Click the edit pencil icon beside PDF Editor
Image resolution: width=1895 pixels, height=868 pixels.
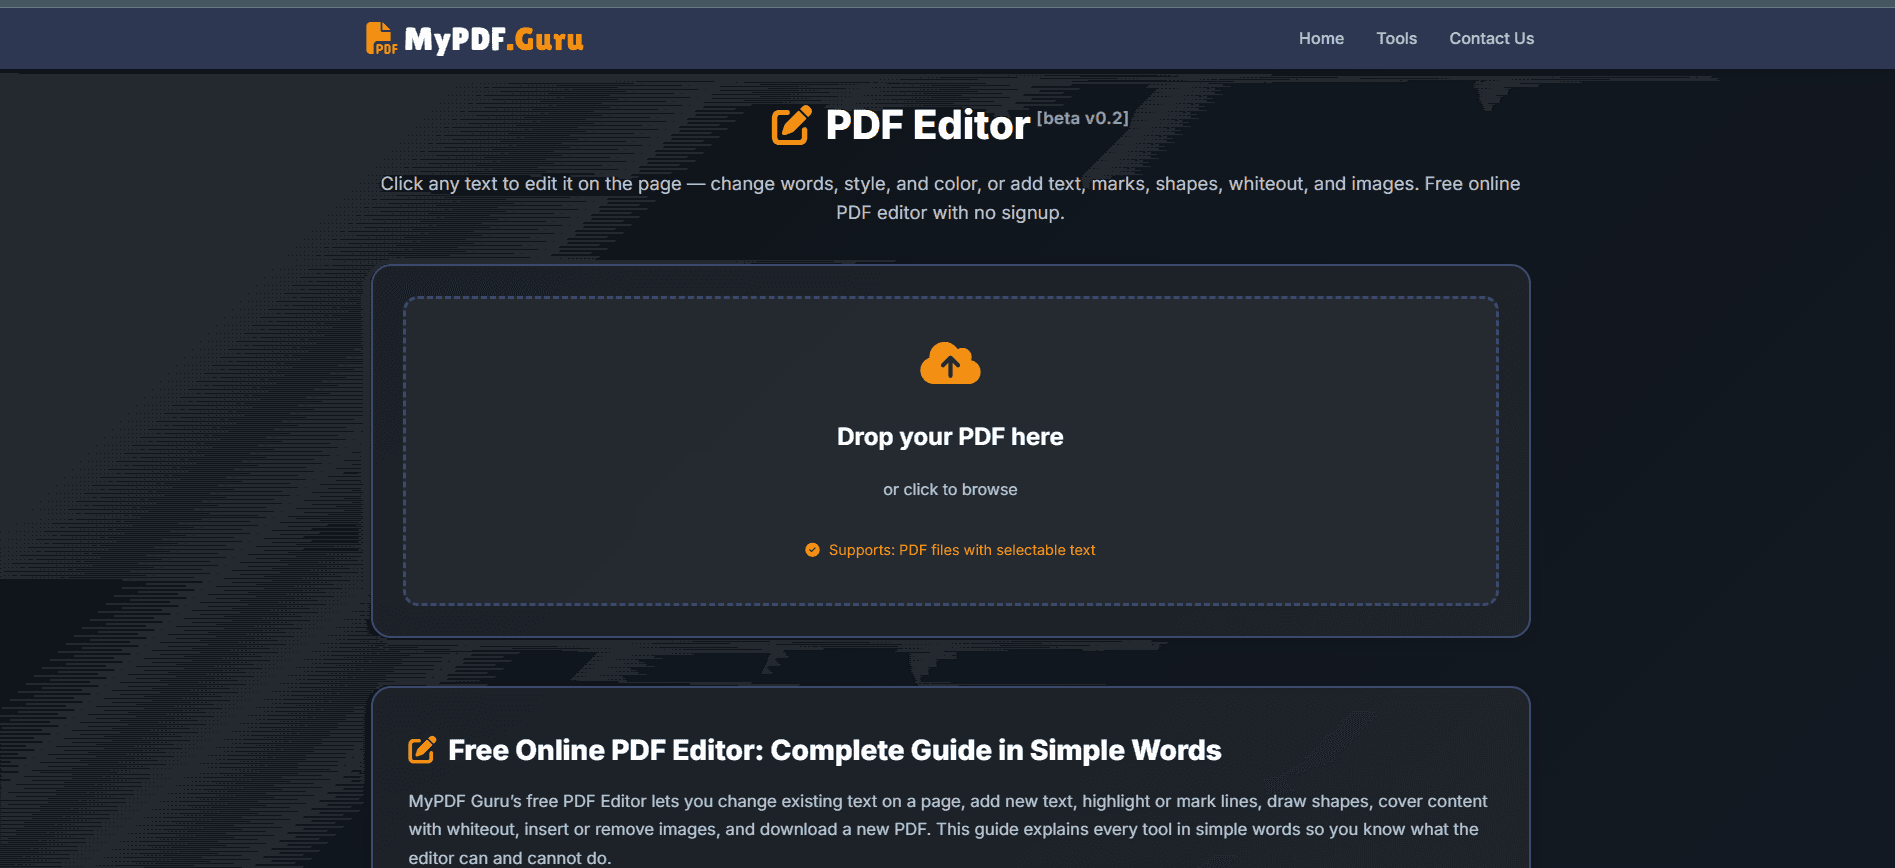point(791,125)
